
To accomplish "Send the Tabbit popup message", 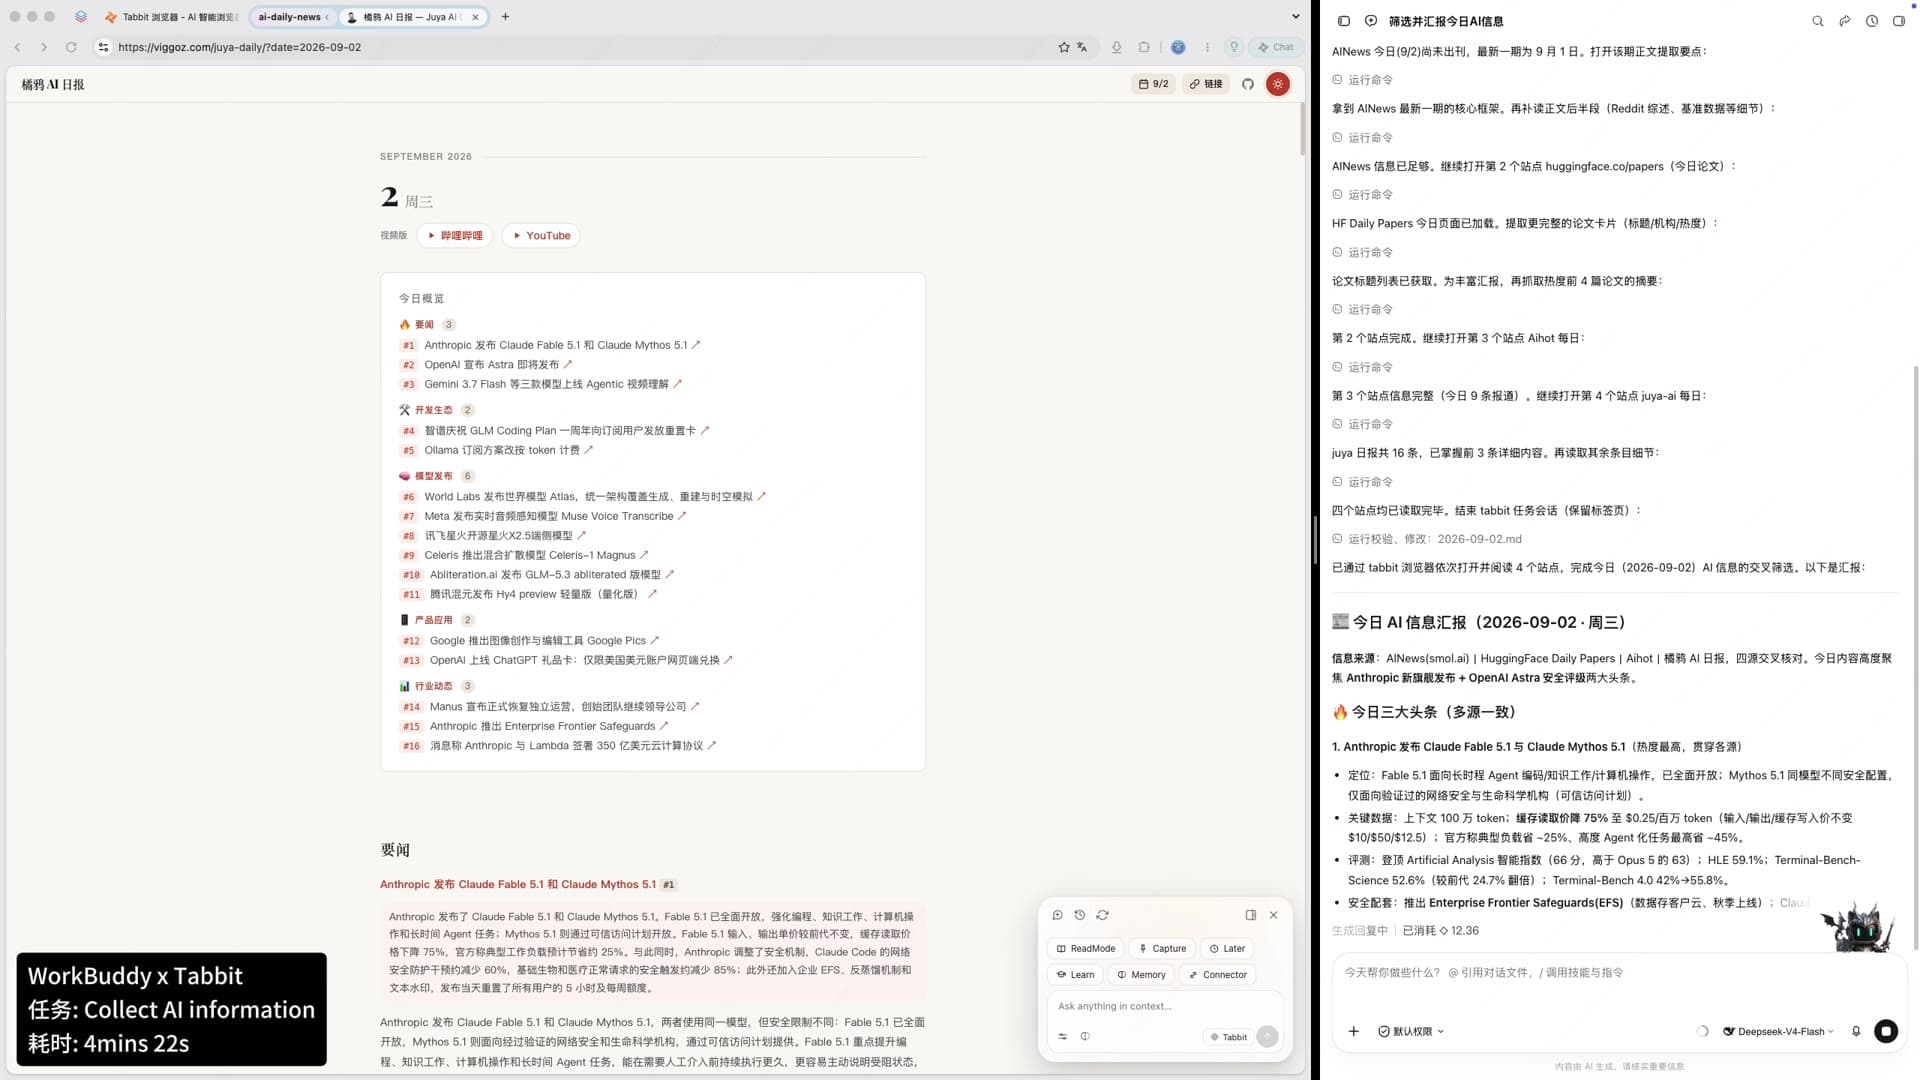I will [1268, 1037].
